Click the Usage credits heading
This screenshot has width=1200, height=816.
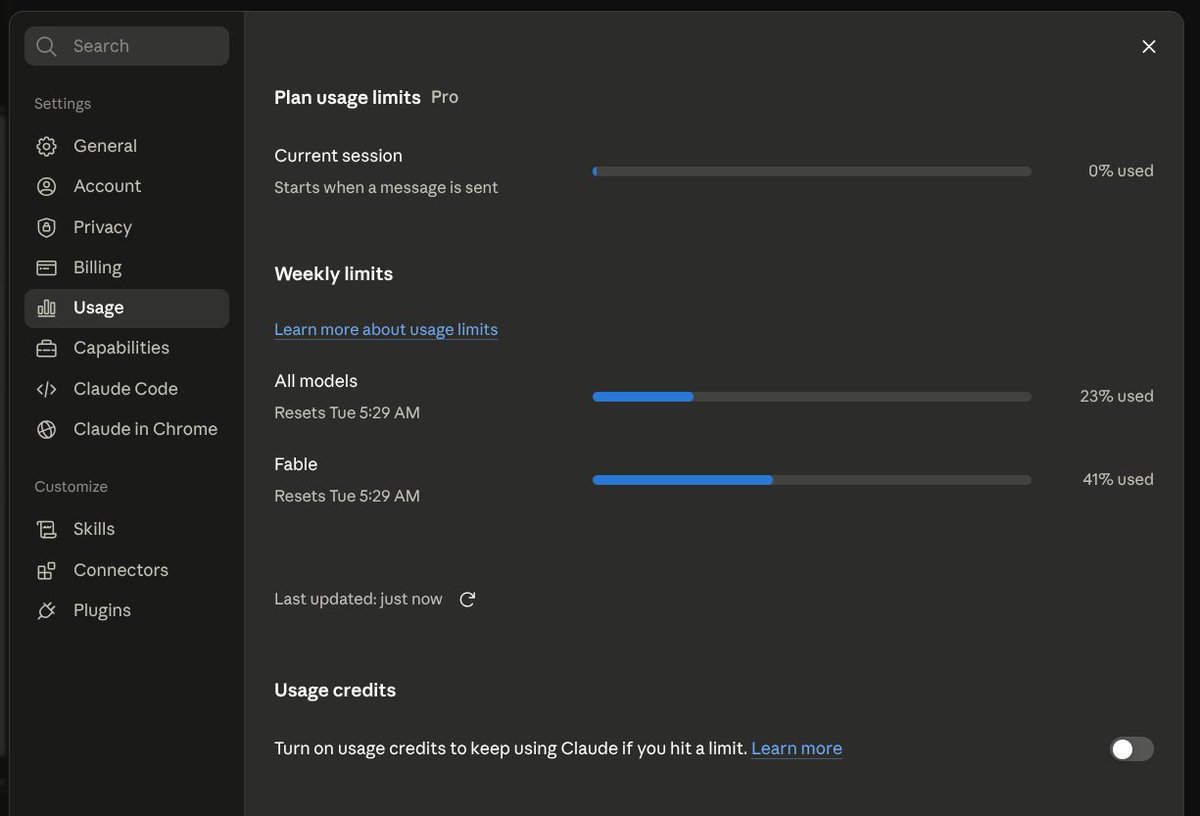pyautogui.click(x=335, y=690)
